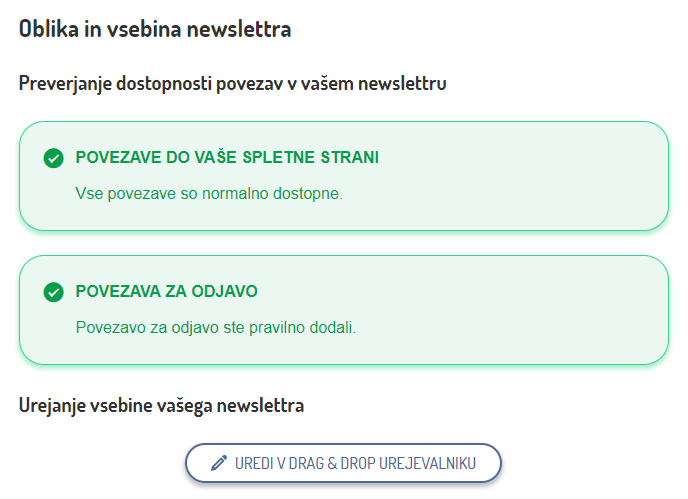The width and height of the screenshot is (688, 499).
Task: Click the 'POVEZAVA ZA ODJAVO' title text
Action: (167, 292)
